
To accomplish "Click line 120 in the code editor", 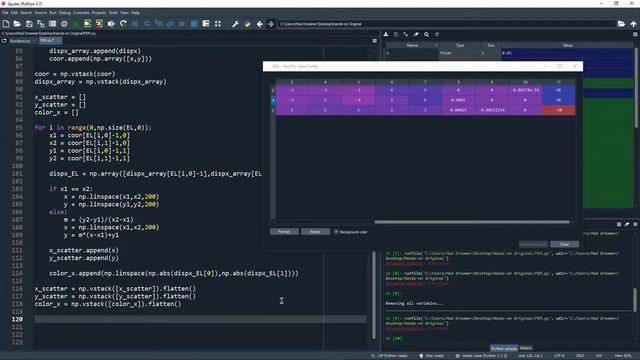I will (200, 319).
